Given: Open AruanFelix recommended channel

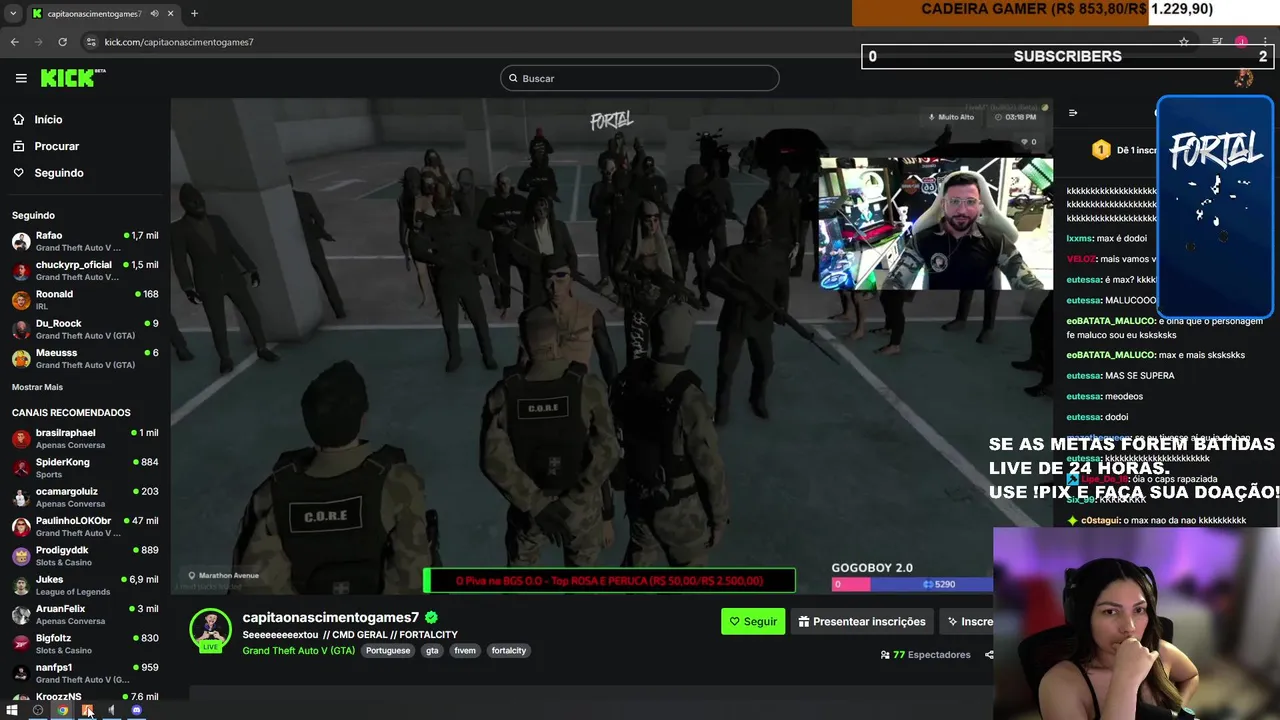Looking at the screenshot, I should (x=85, y=614).
